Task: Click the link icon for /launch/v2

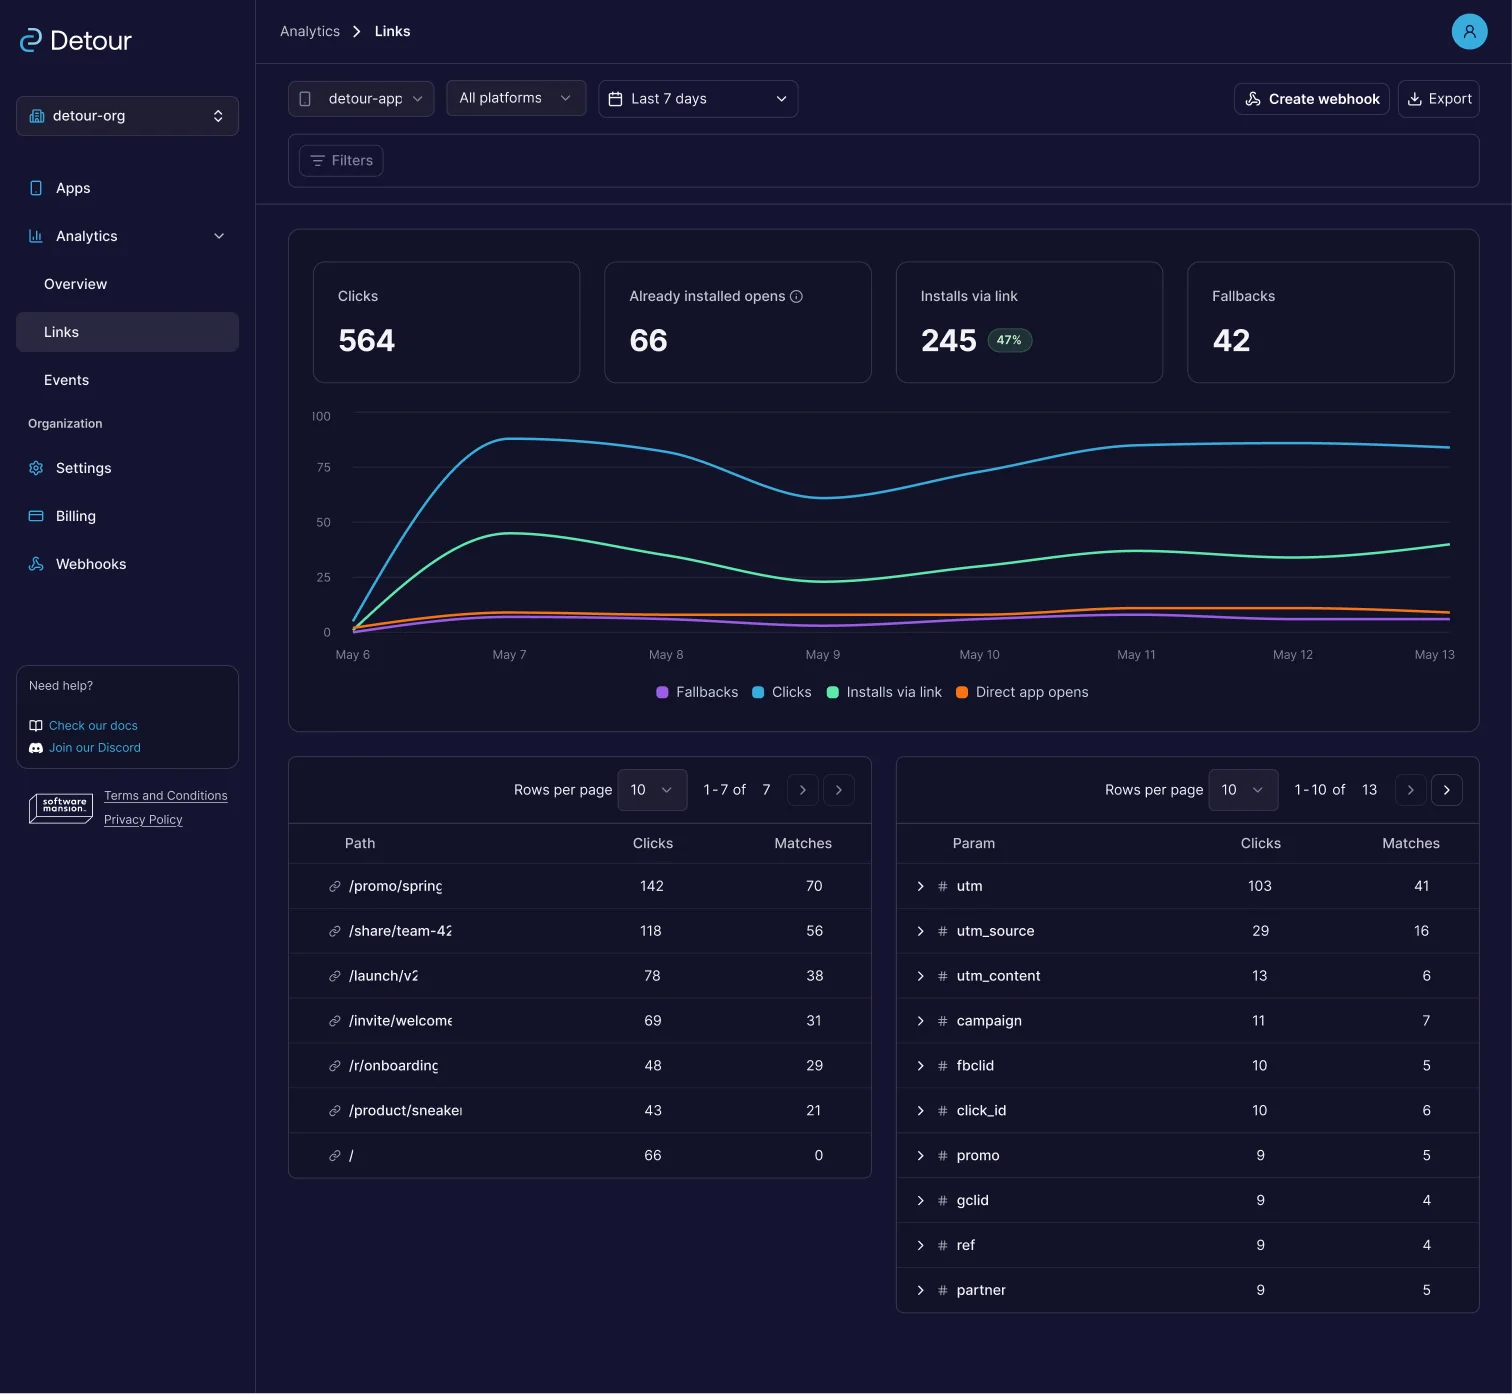Action: (x=335, y=976)
